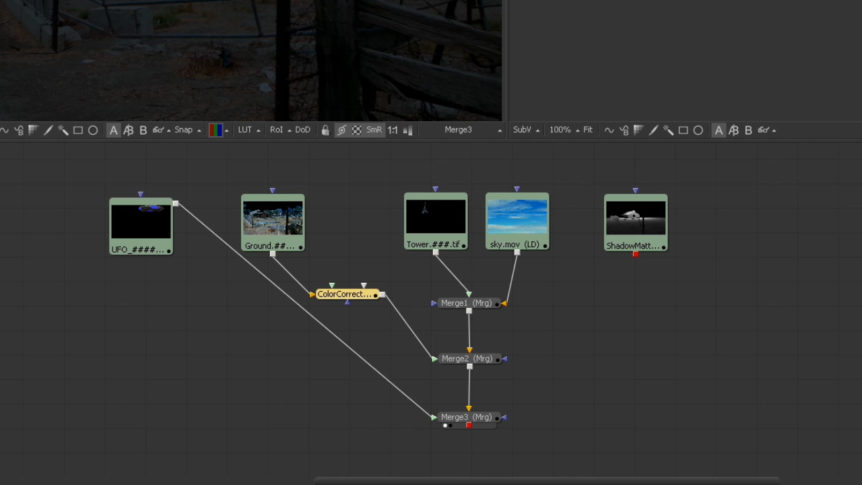The width and height of the screenshot is (862, 485).
Task: Select the Ground loader node thumbnail
Action: pyautogui.click(x=273, y=218)
